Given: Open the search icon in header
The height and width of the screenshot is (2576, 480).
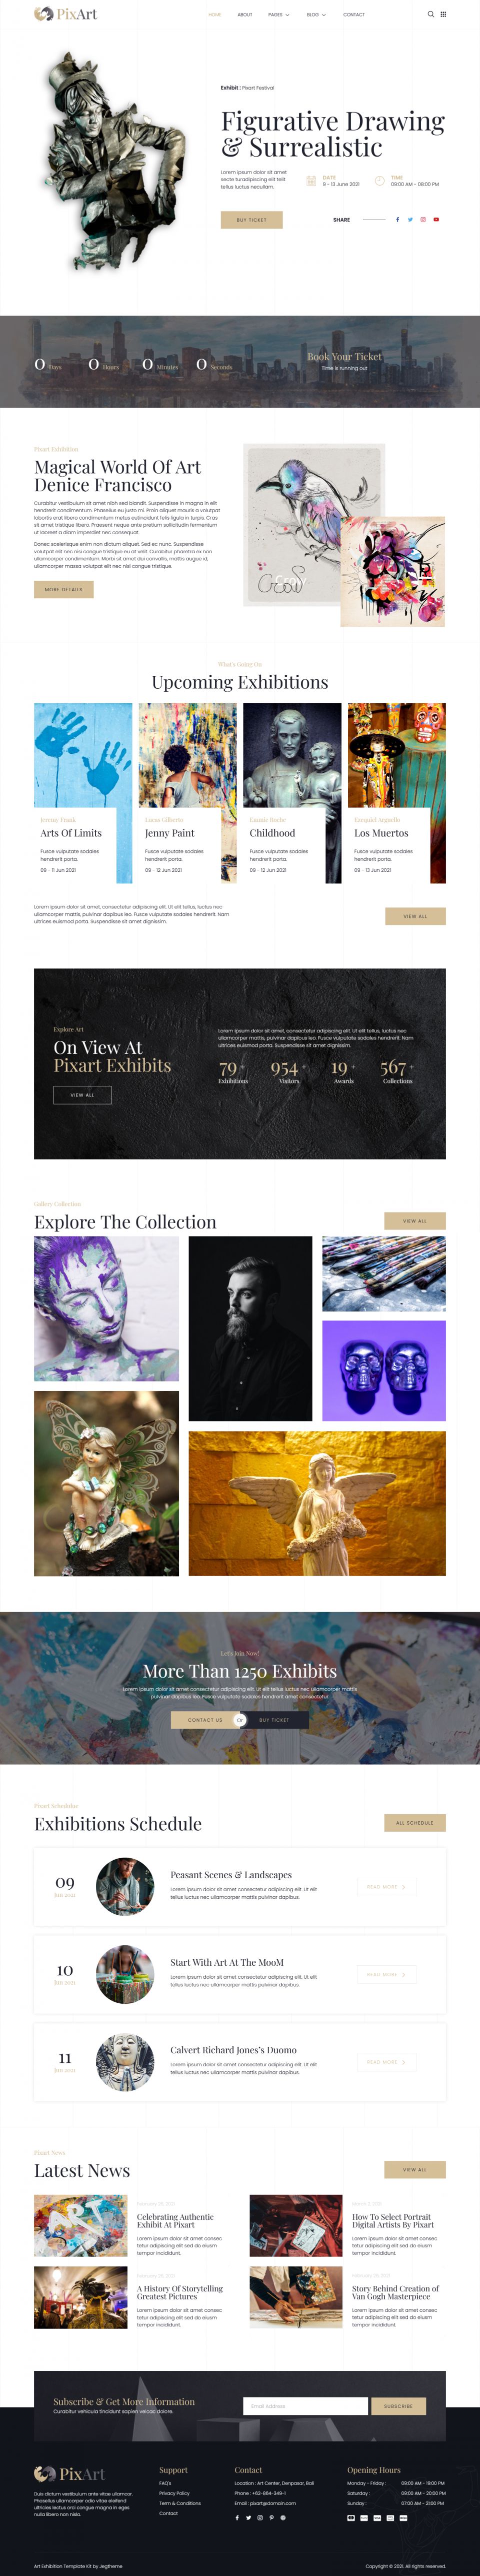Looking at the screenshot, I should [431, 14].
